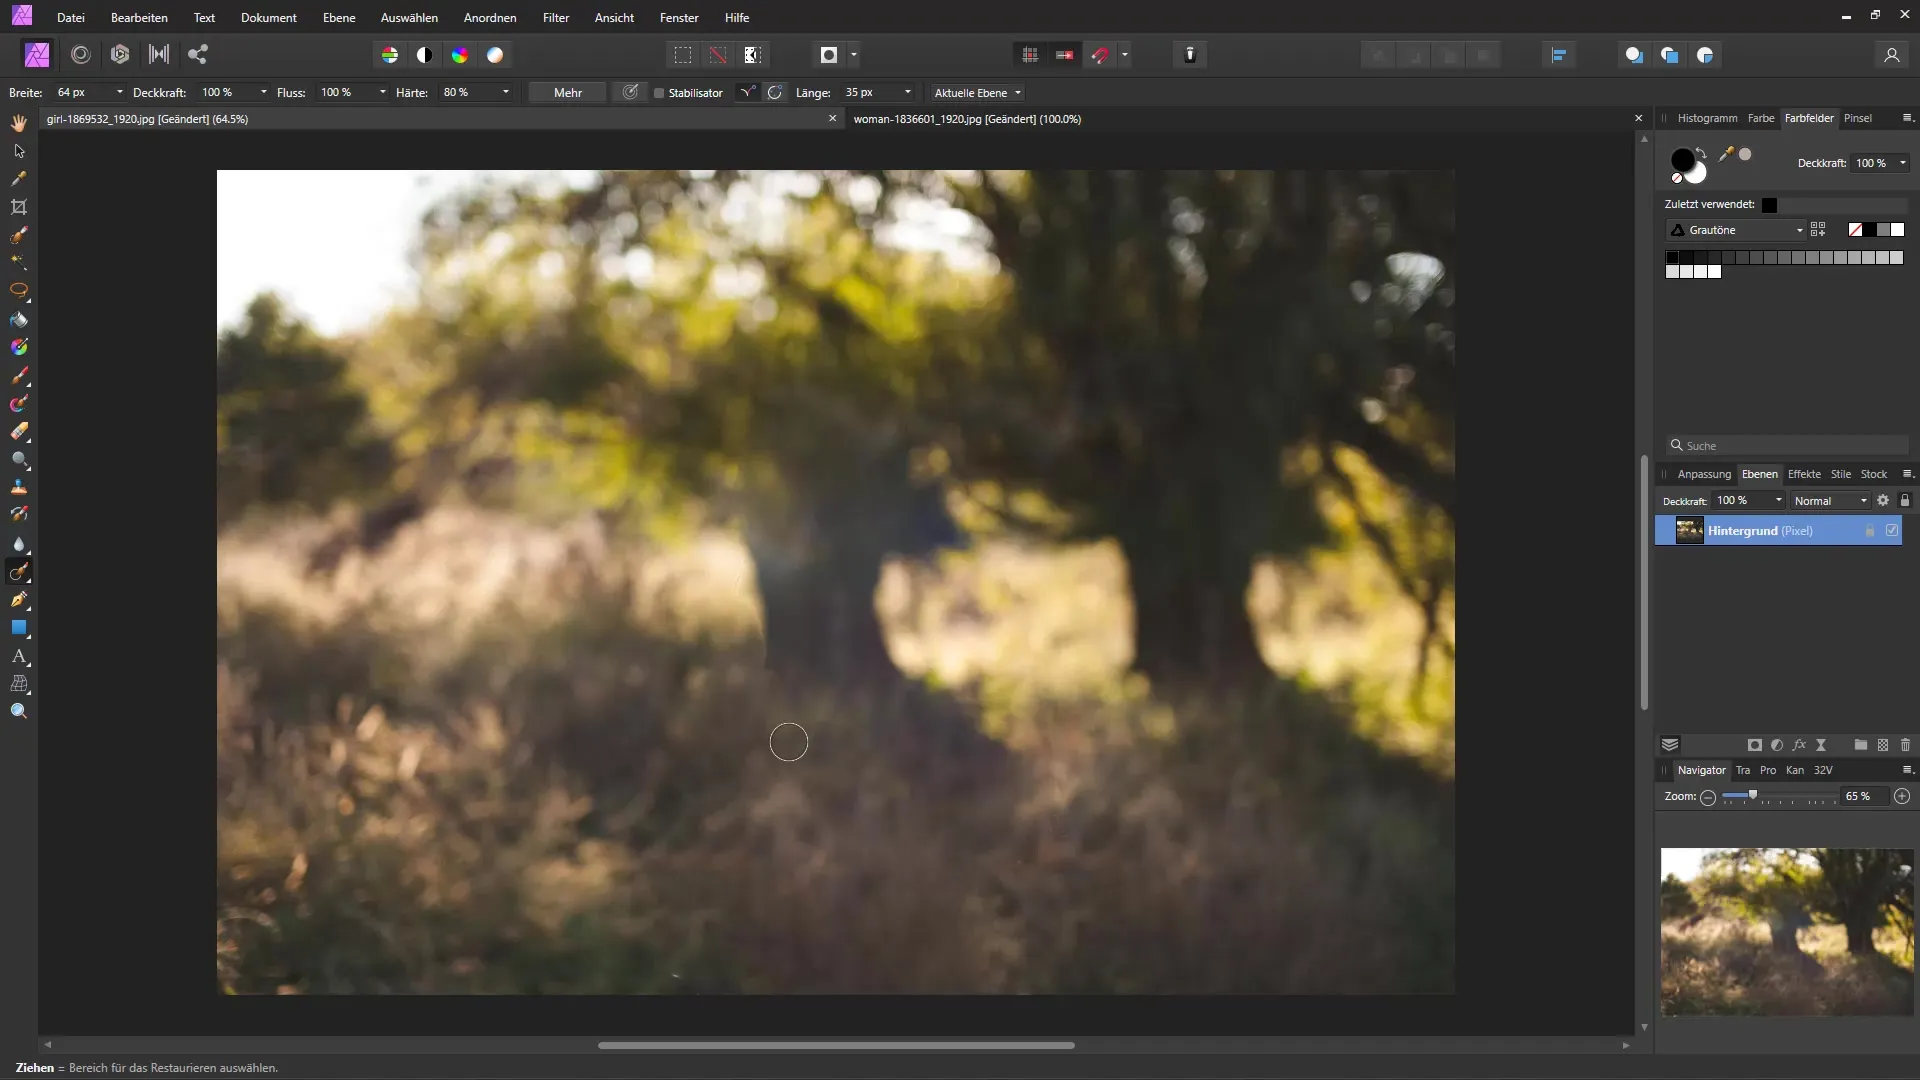Screen dimensions: 1920x1080
Task: Toggle snapping magnet icon
Action: (x=1100, y=55)
